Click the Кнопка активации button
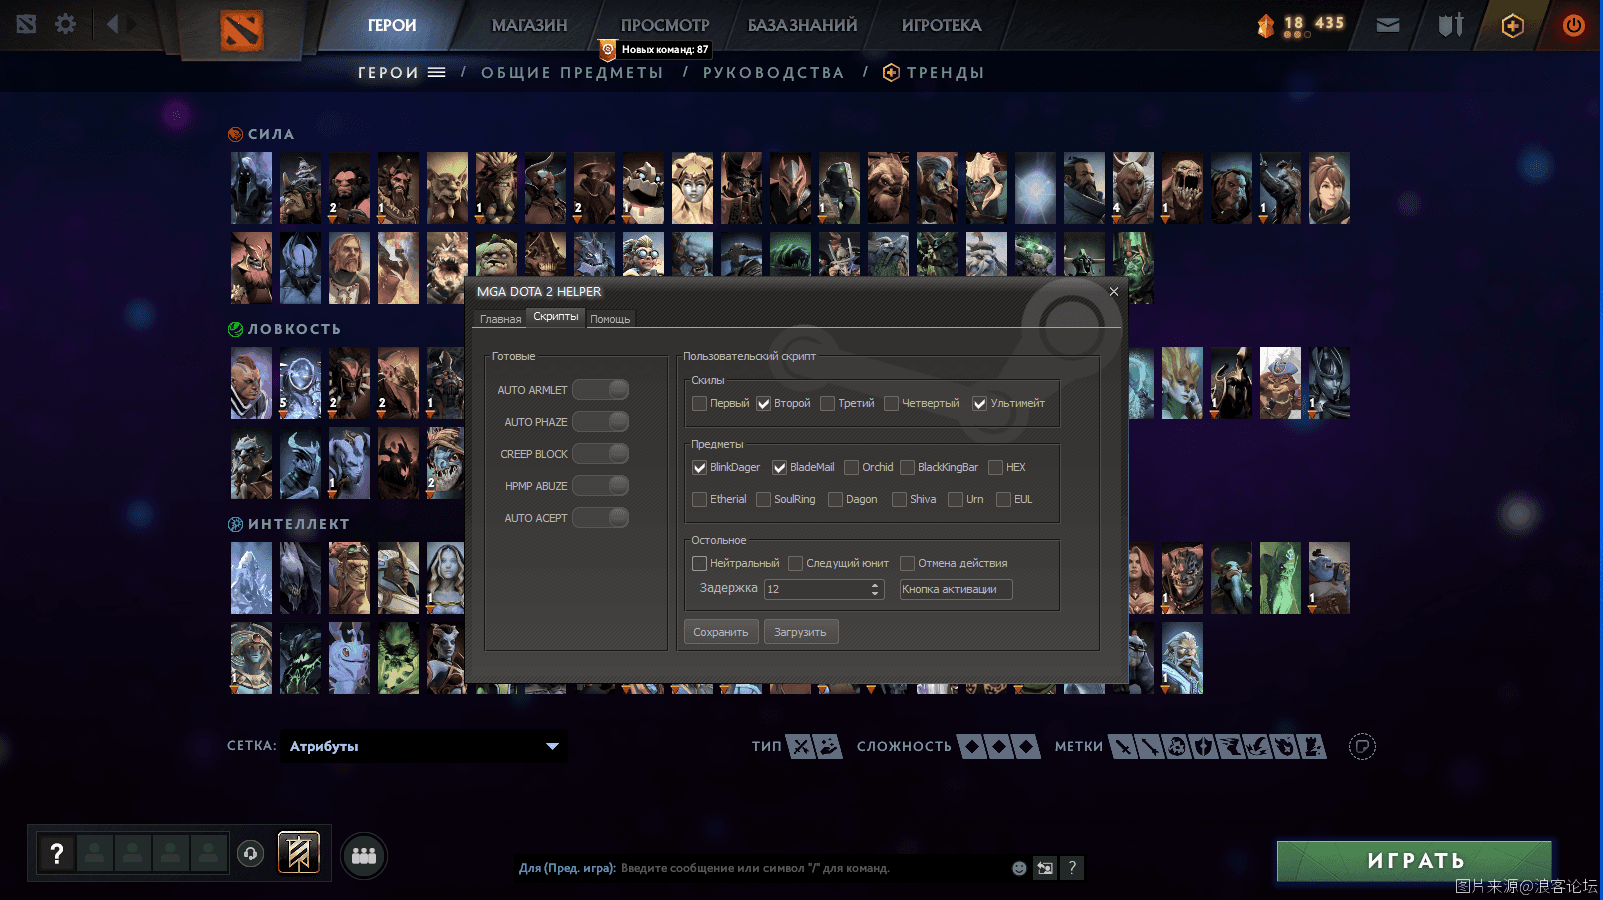Viewport: 1603px width, 900px height. [956, 589]
